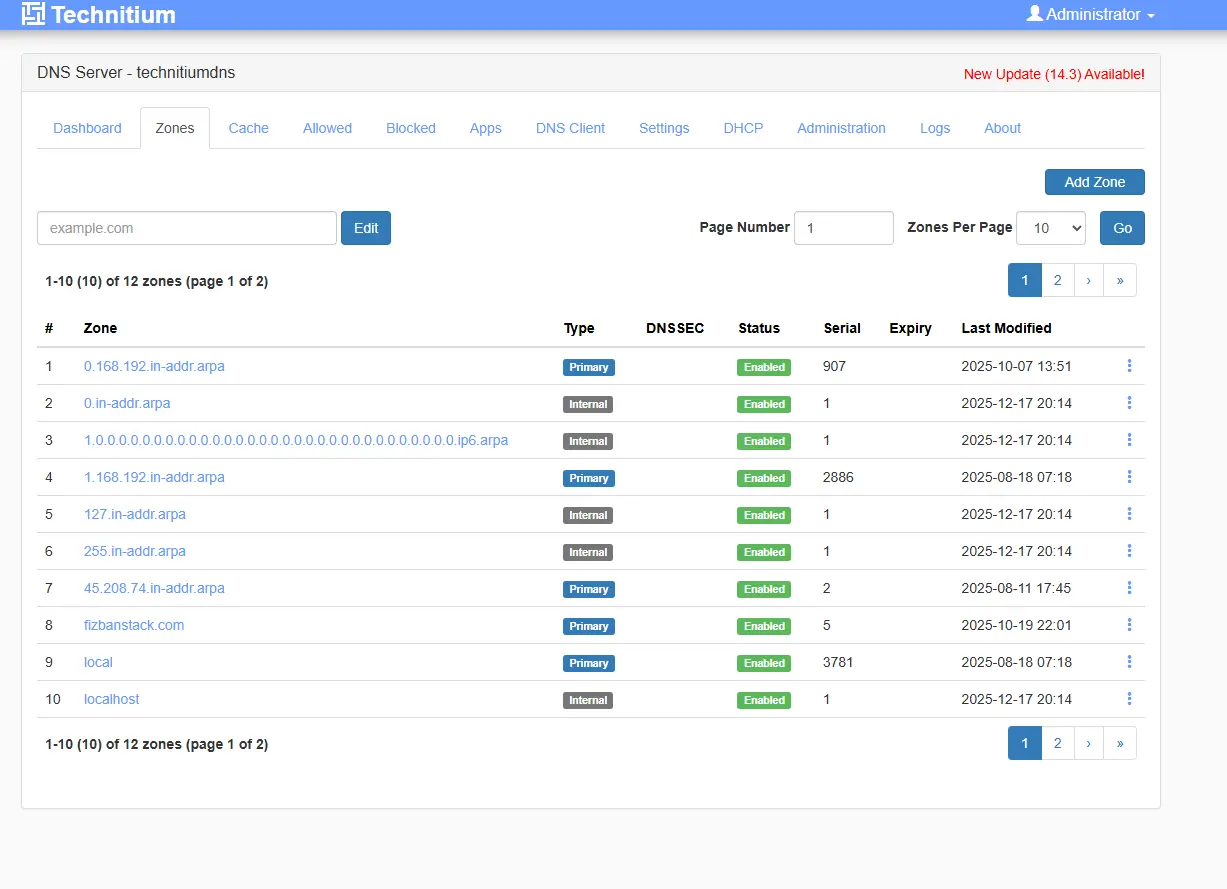Open options menu for 127.in-addr.arpa row
The width and height of the screenshot is (1227, 889).
[1129, 514]
